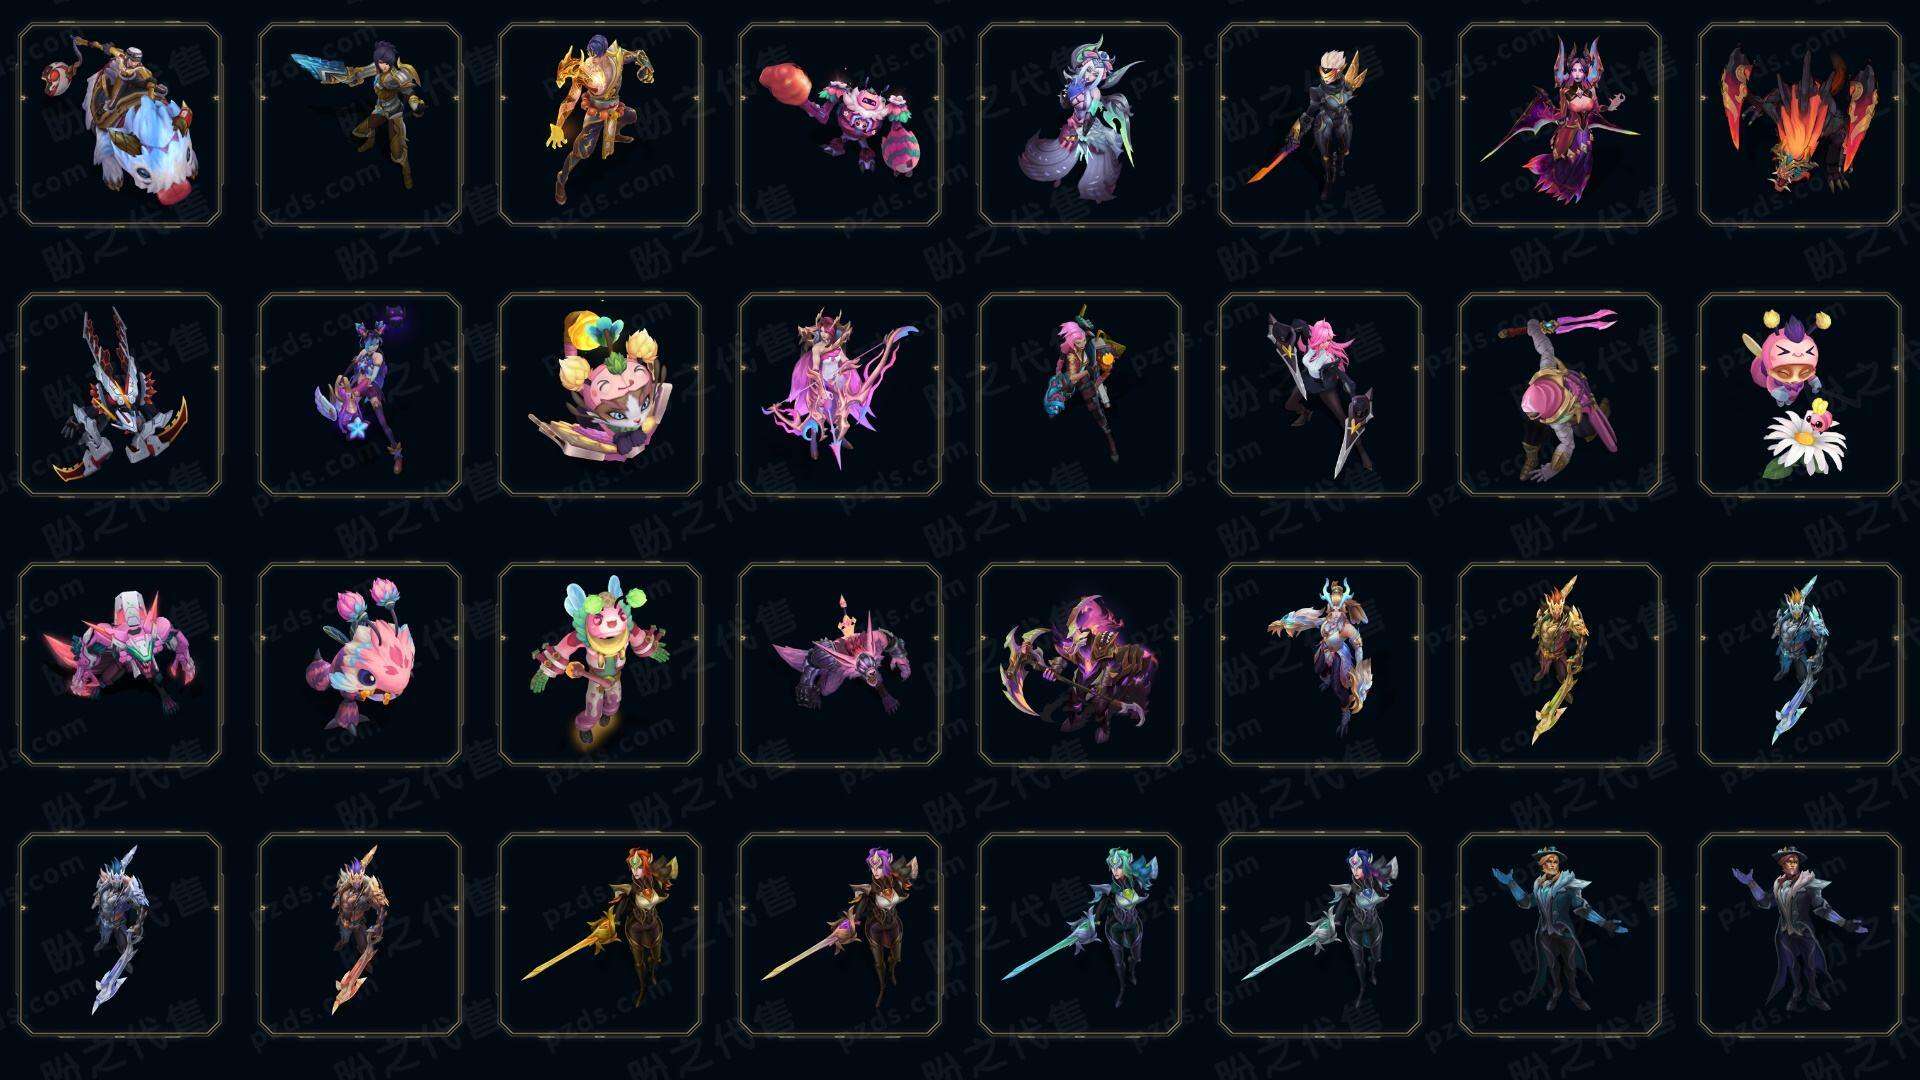Select the pink fish with lotus flowers
Viewport: 1920px width, 1080px height.
[x=360, y=665]
